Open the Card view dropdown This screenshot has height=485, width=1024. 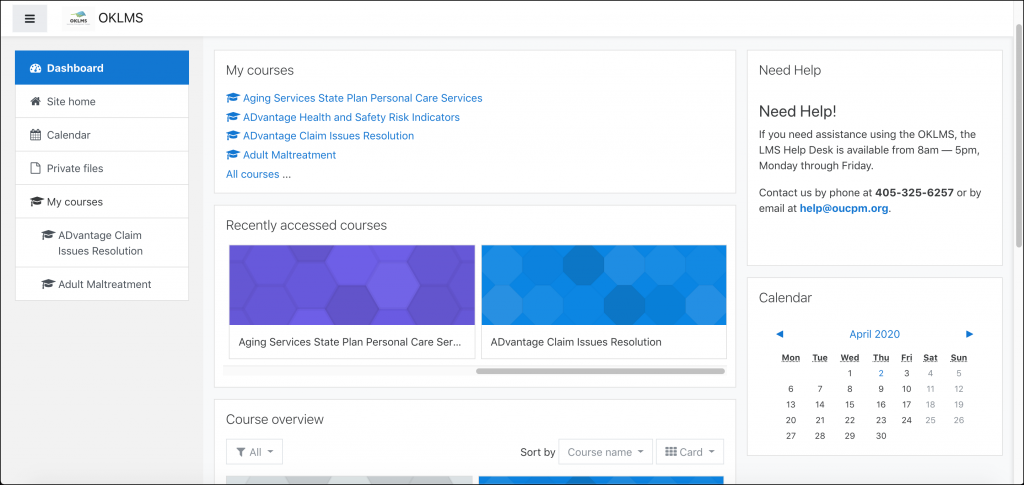coord(690,452)
